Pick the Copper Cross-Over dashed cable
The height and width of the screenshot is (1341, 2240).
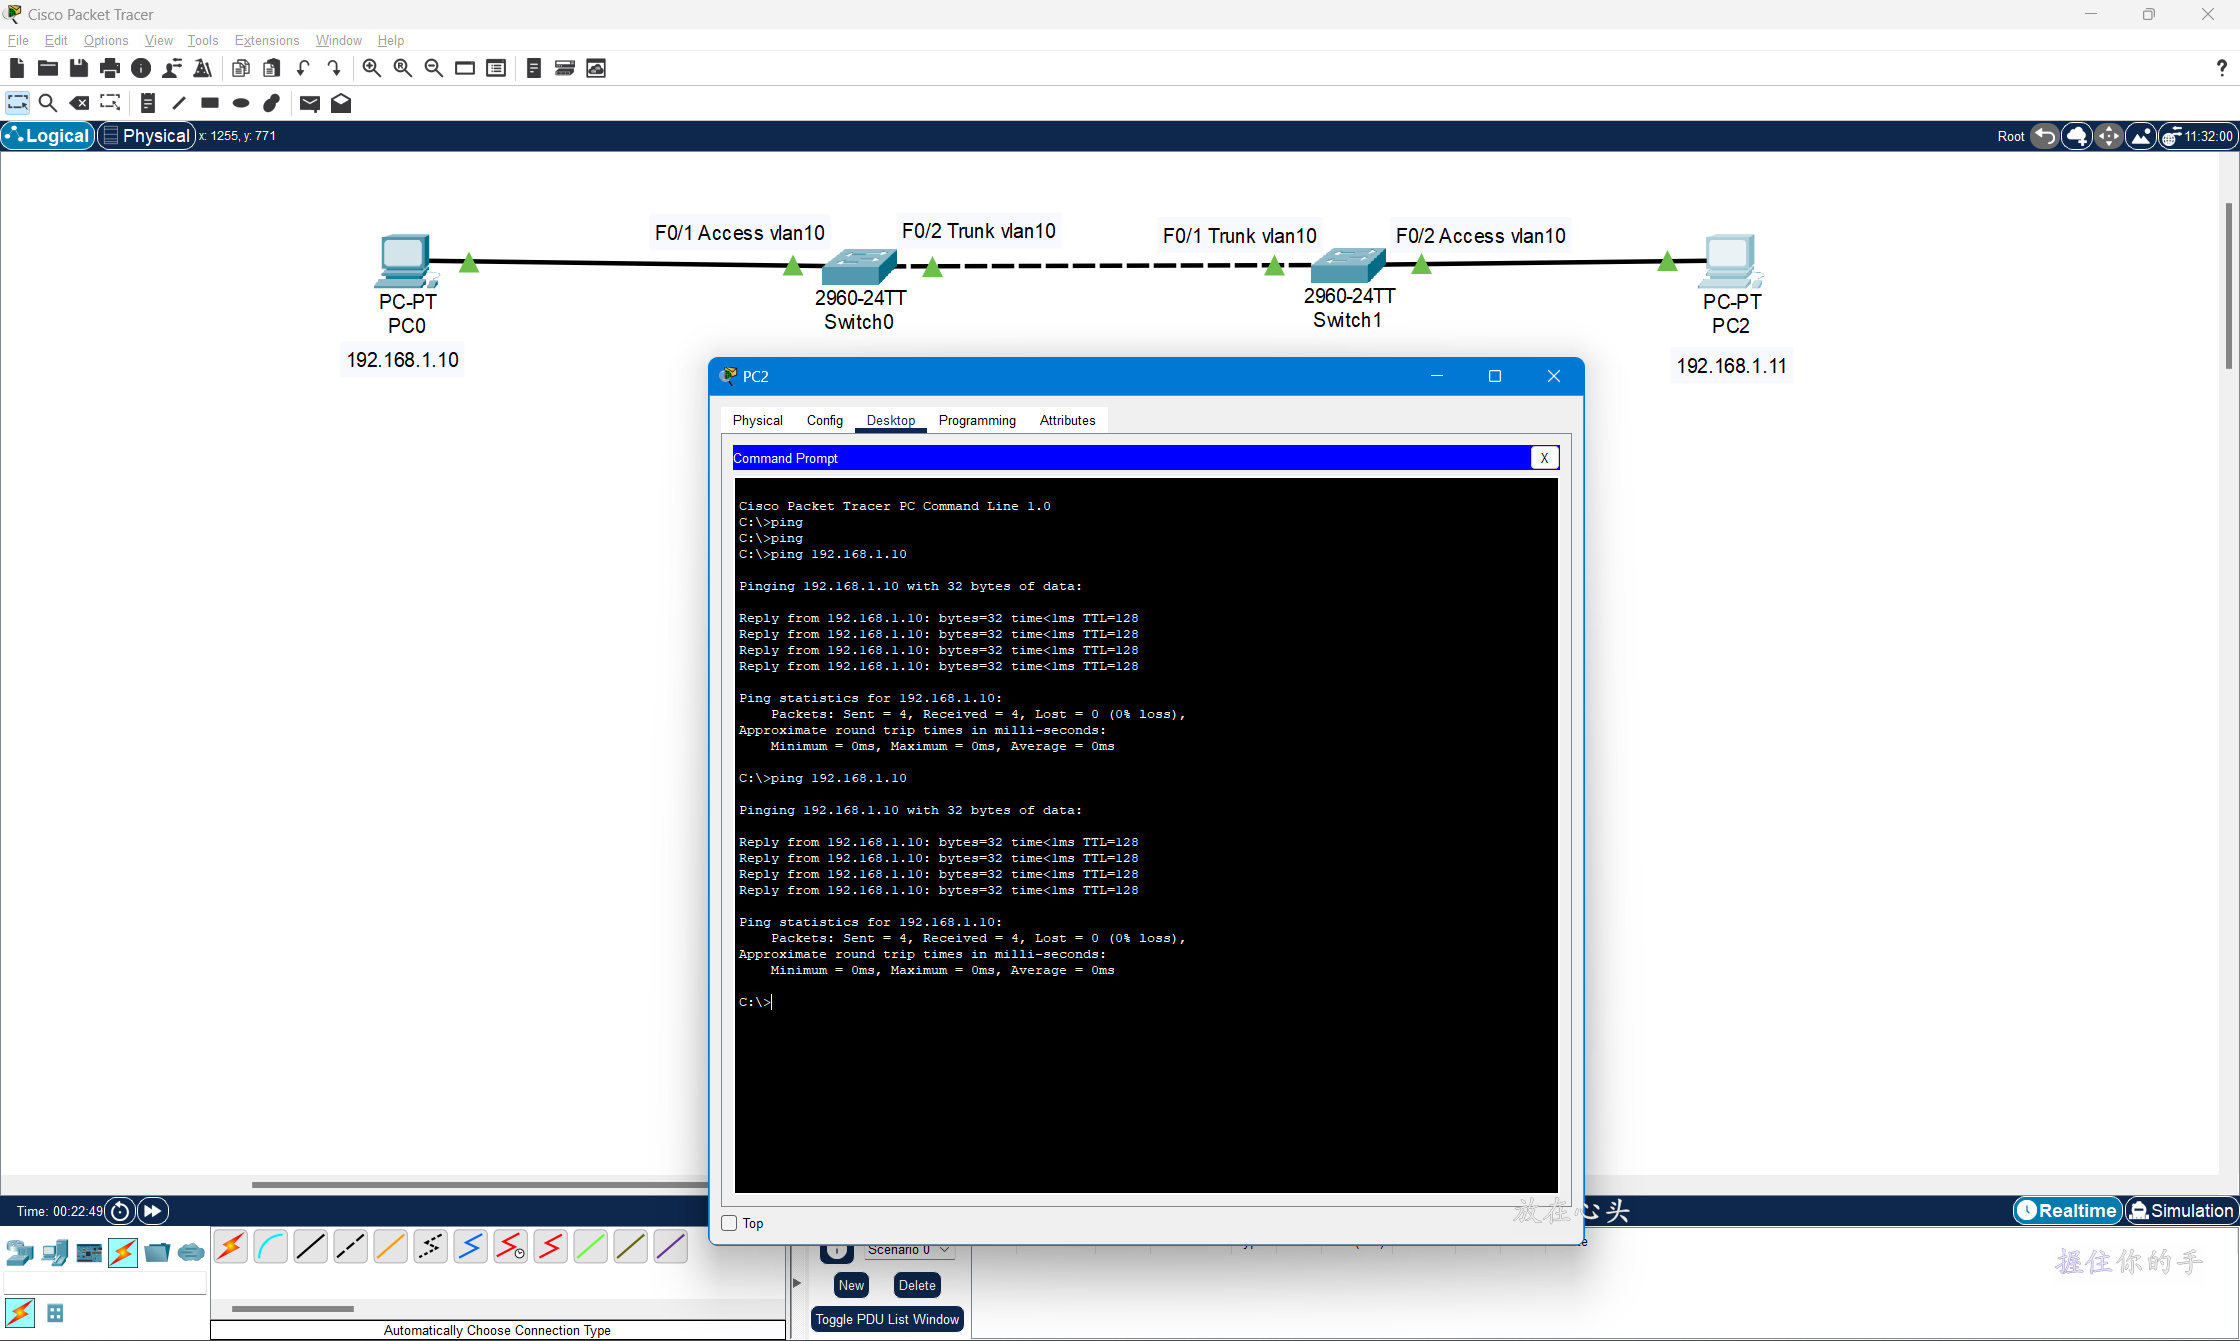[351, 1247]
